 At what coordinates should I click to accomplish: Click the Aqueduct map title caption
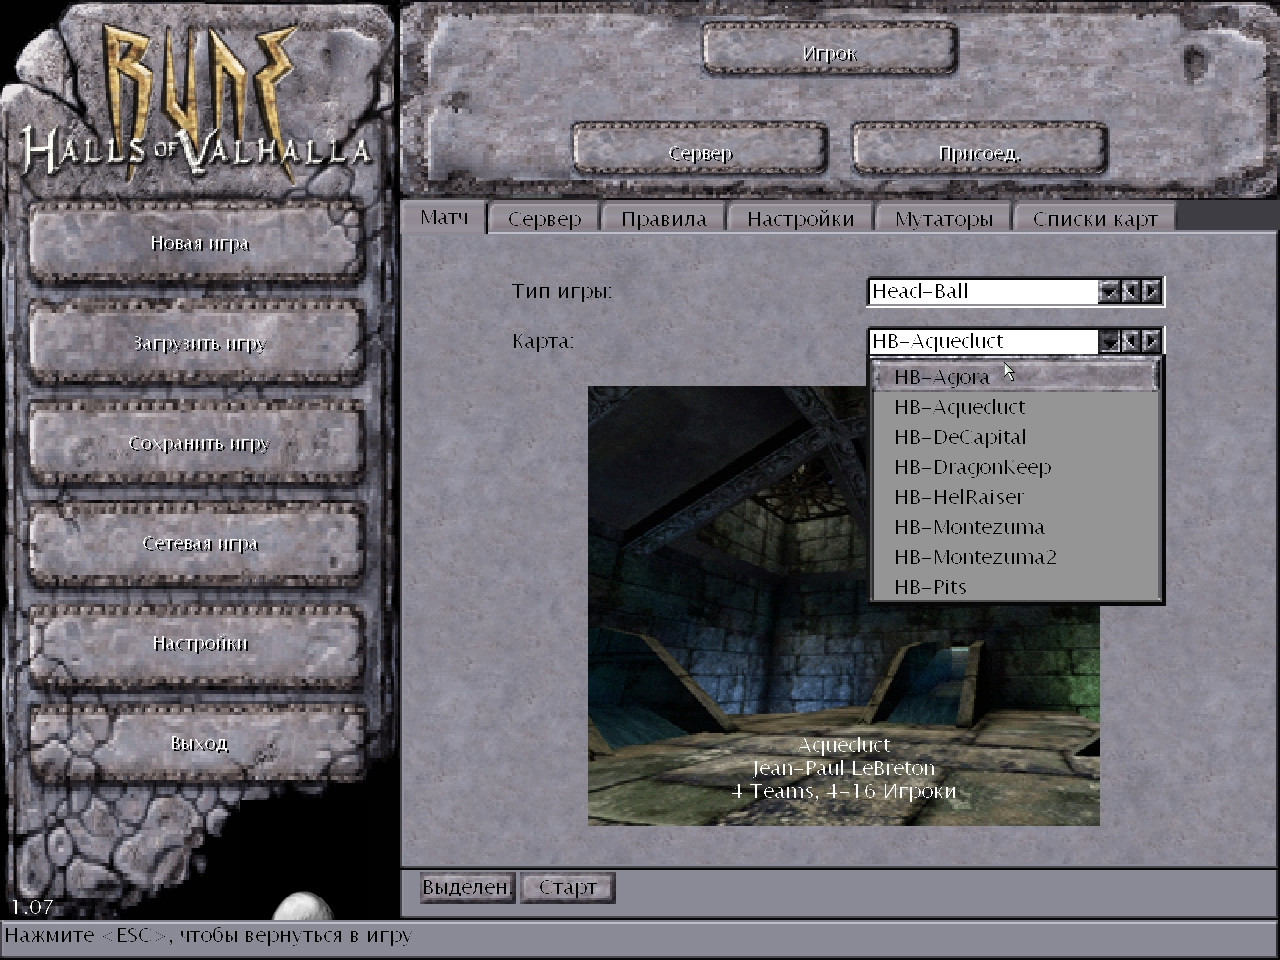coord(844,745)
